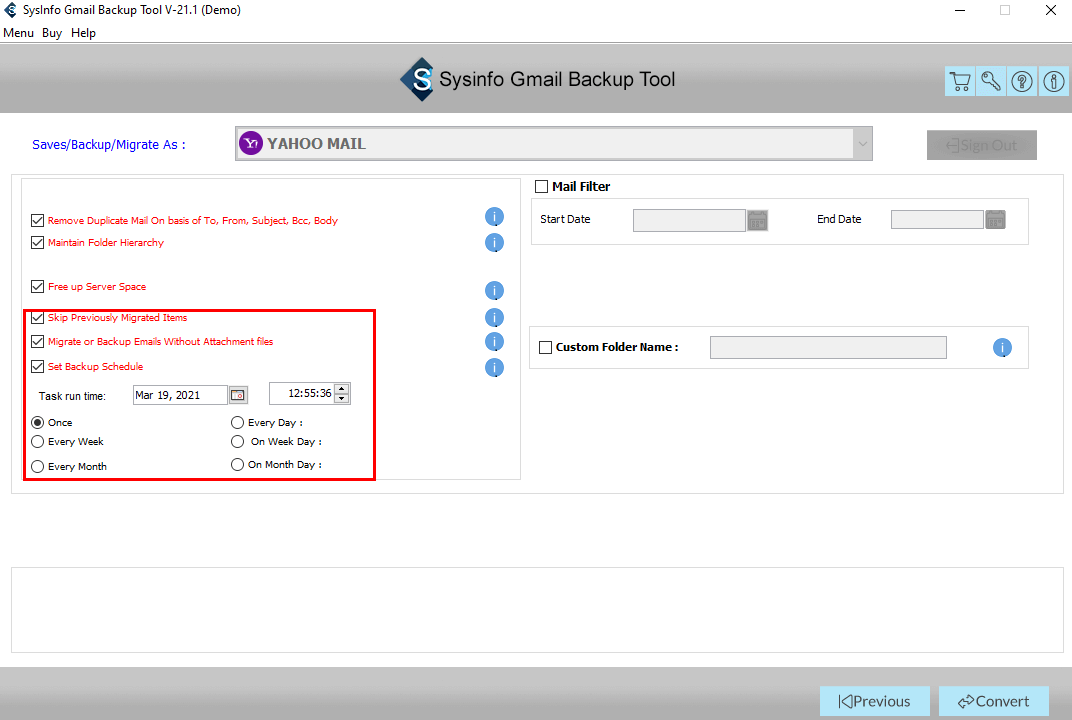
Task: Open the question mark help icon
Action: click(1022, 81)
